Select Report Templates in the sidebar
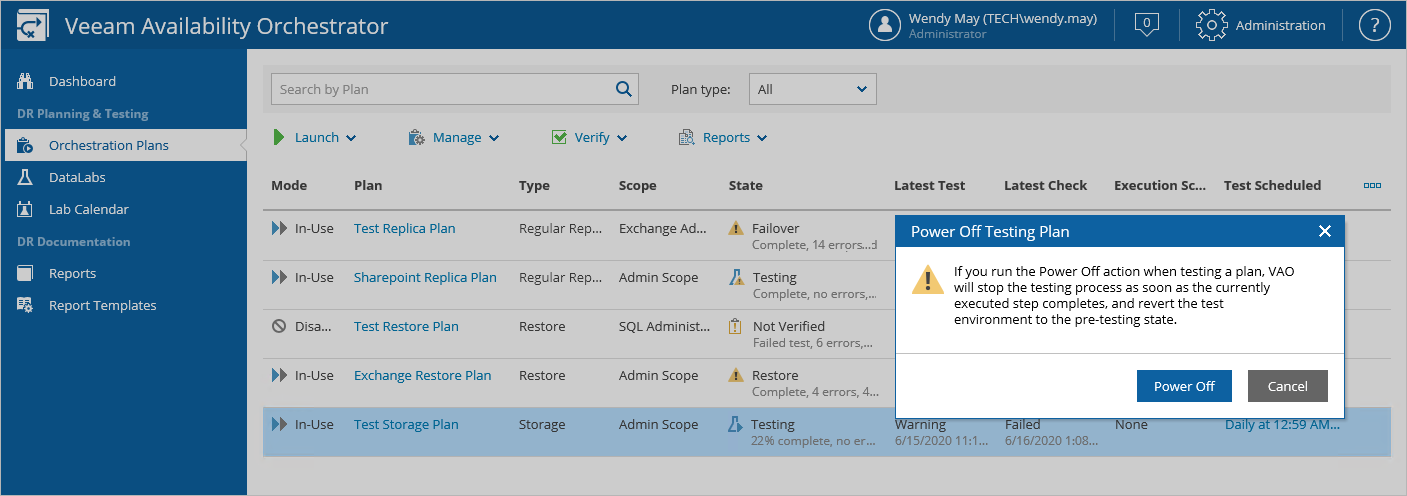The image size is (1407, 496). pyautogui.click(x=102, y=305)
